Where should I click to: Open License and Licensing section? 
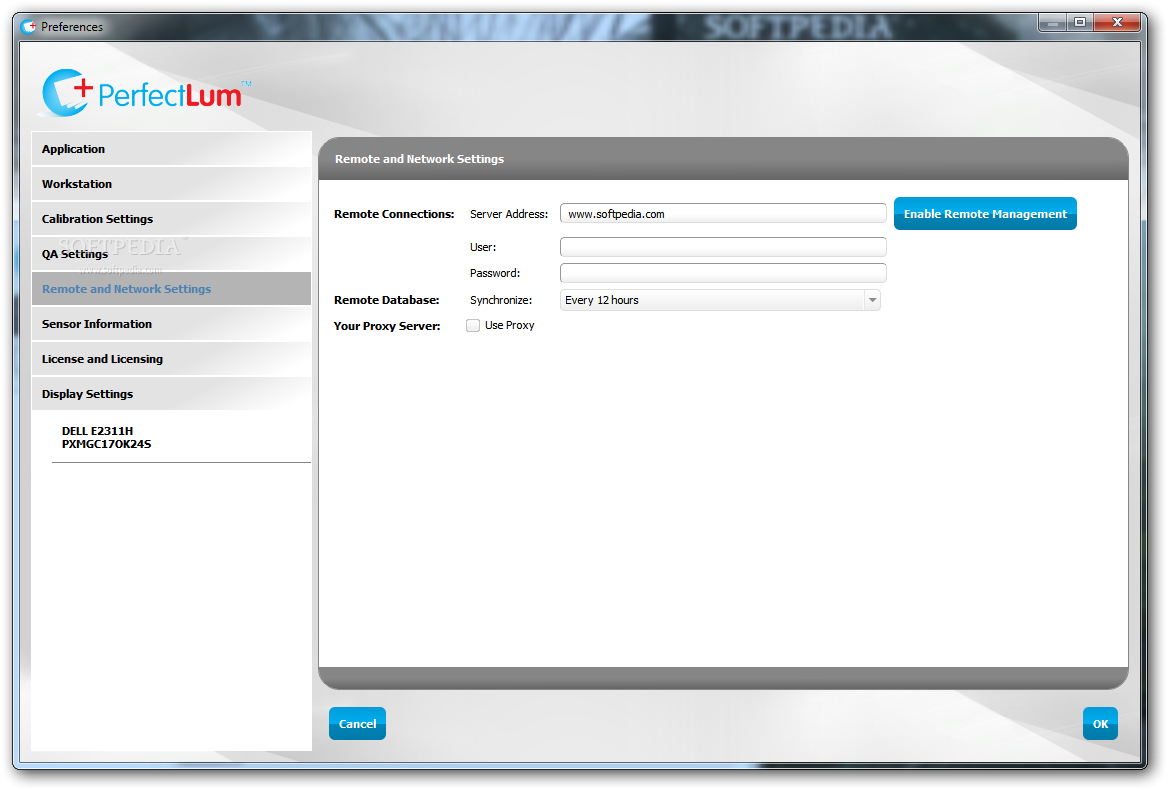tap(171, 359)
